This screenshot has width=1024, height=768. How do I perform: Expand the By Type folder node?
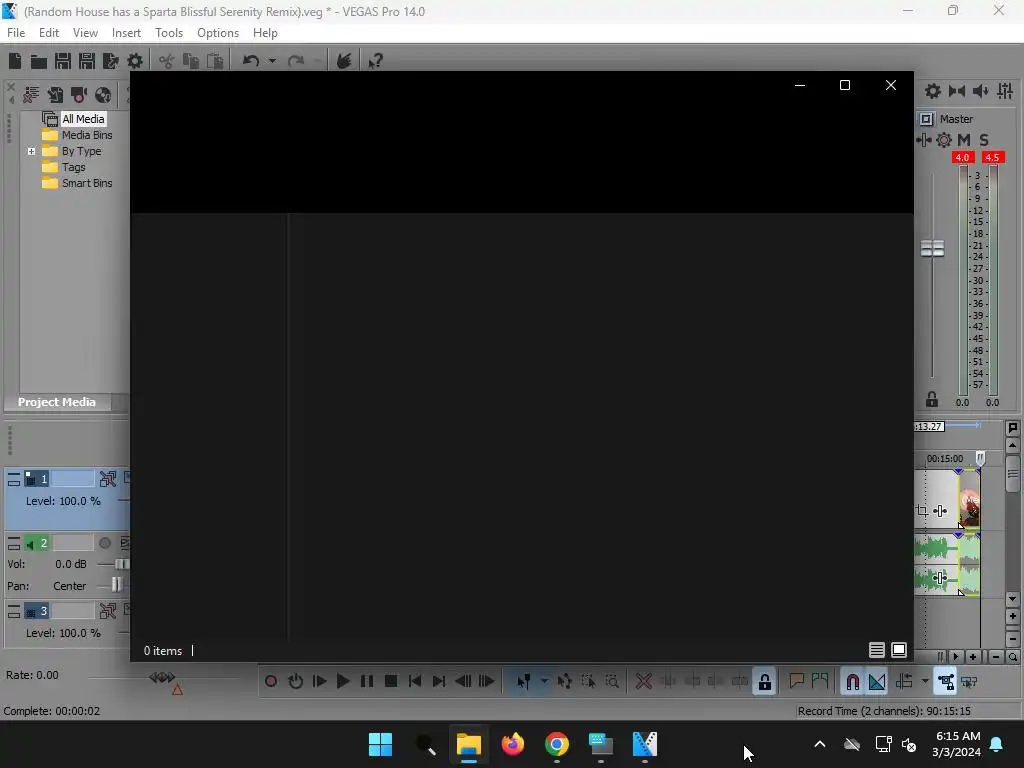pyautogui.click(x=31, y=152)
